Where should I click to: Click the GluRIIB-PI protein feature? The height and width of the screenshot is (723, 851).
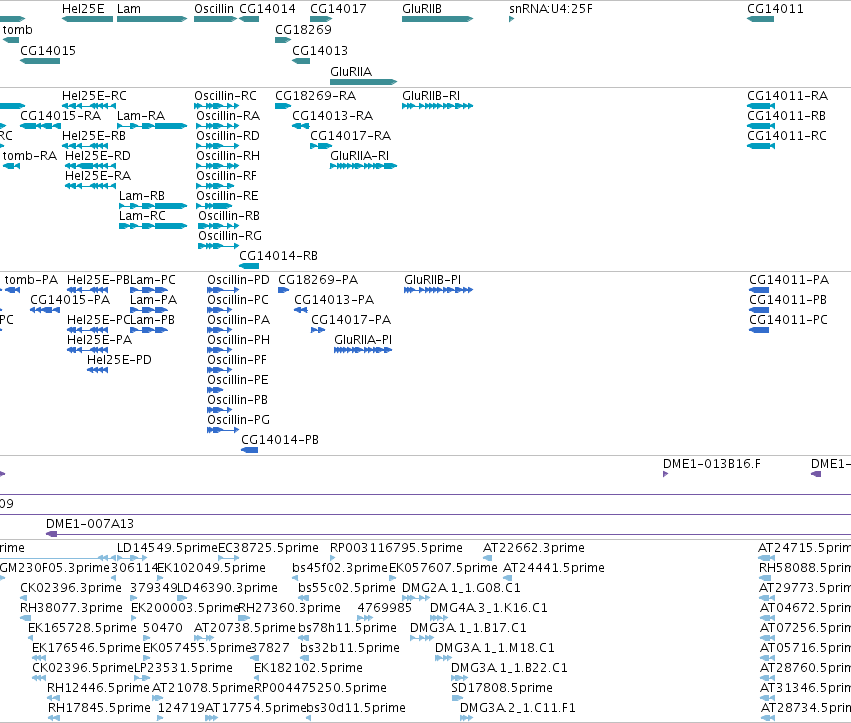(433, 280)
